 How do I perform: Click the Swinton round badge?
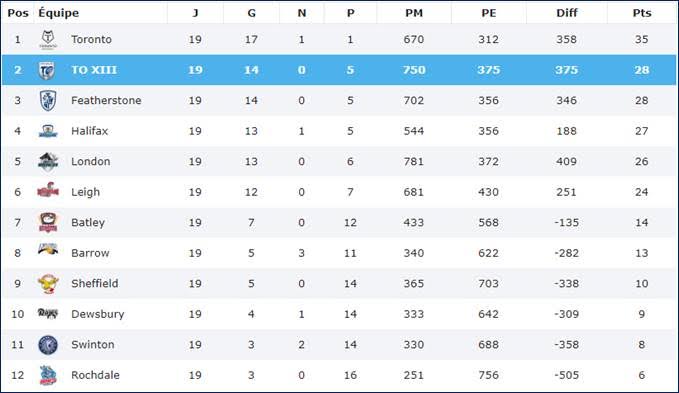(x=48, y=345)
